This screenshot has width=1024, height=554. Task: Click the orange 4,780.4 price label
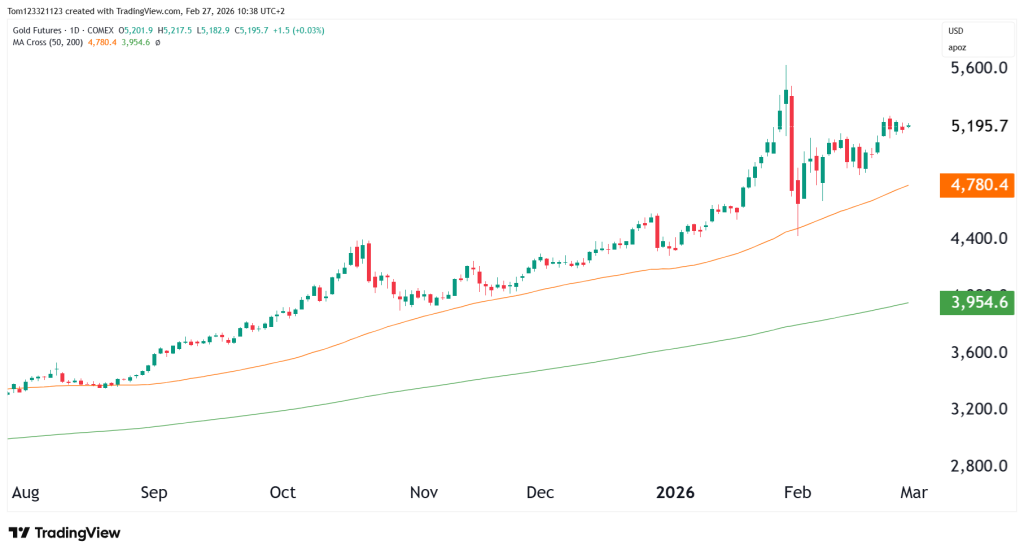978,185
